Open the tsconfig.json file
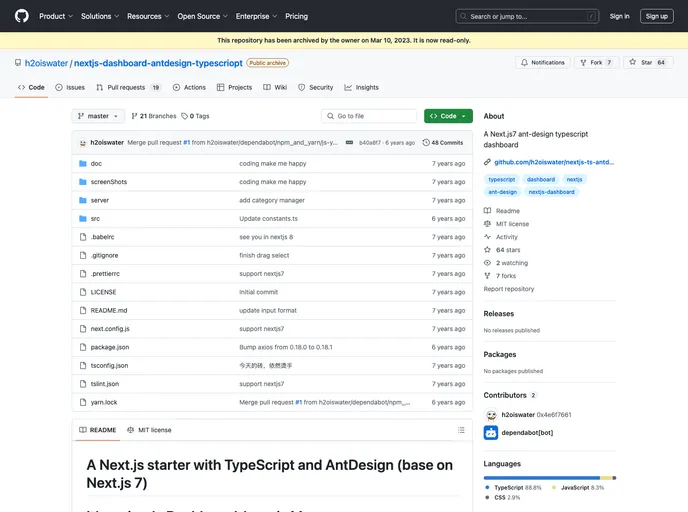This screenshot has width=688, height=512. [109, 366]
